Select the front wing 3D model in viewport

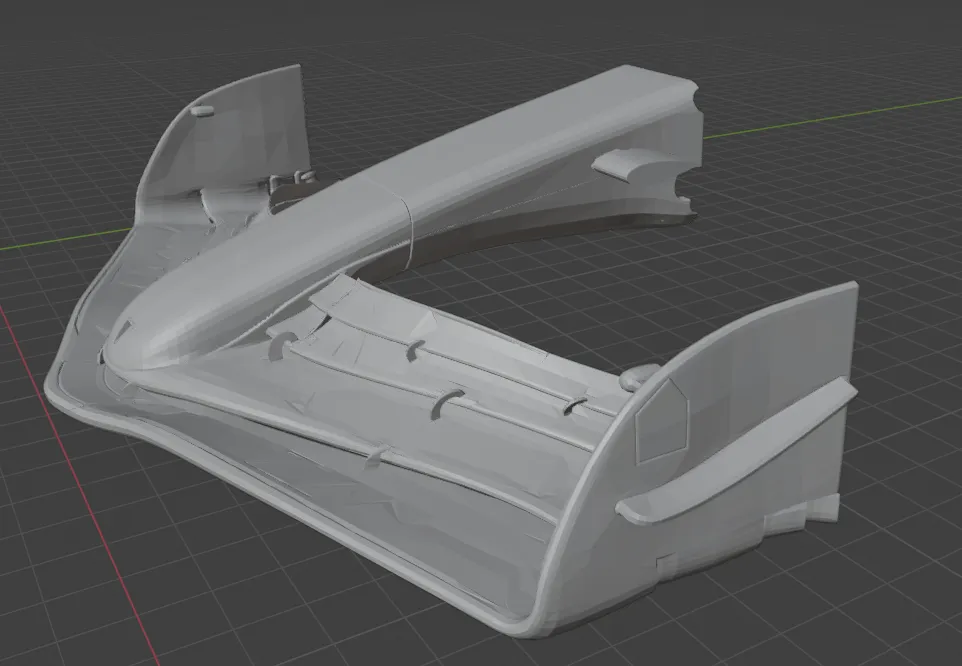pos(450,351)
